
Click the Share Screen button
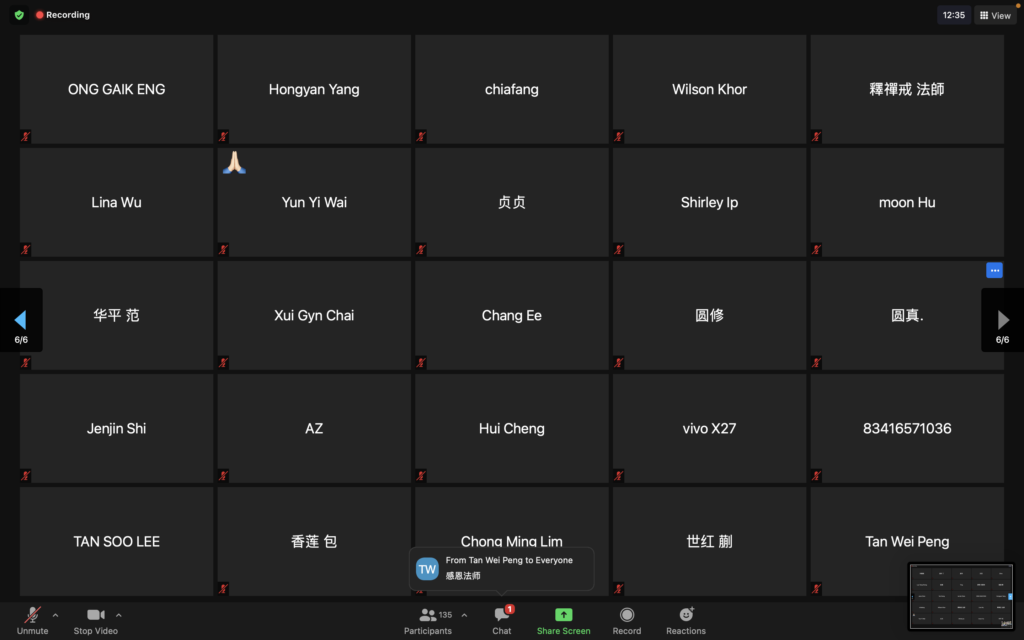[x=563, y=620]
